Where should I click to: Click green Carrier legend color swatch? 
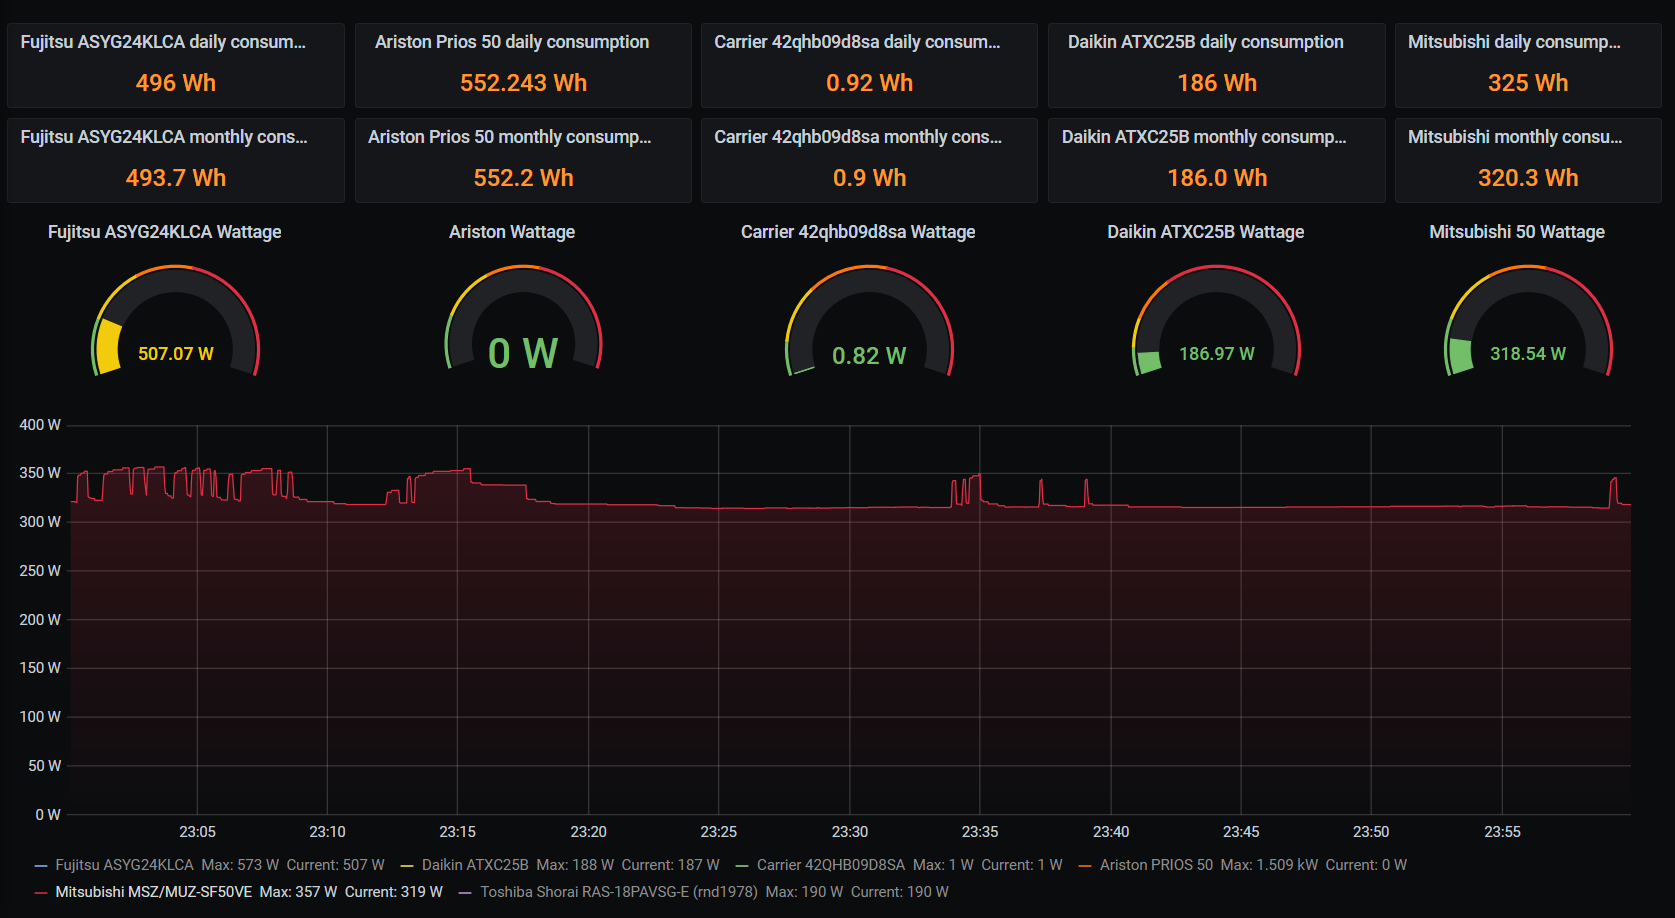click(x=742, y=866)
